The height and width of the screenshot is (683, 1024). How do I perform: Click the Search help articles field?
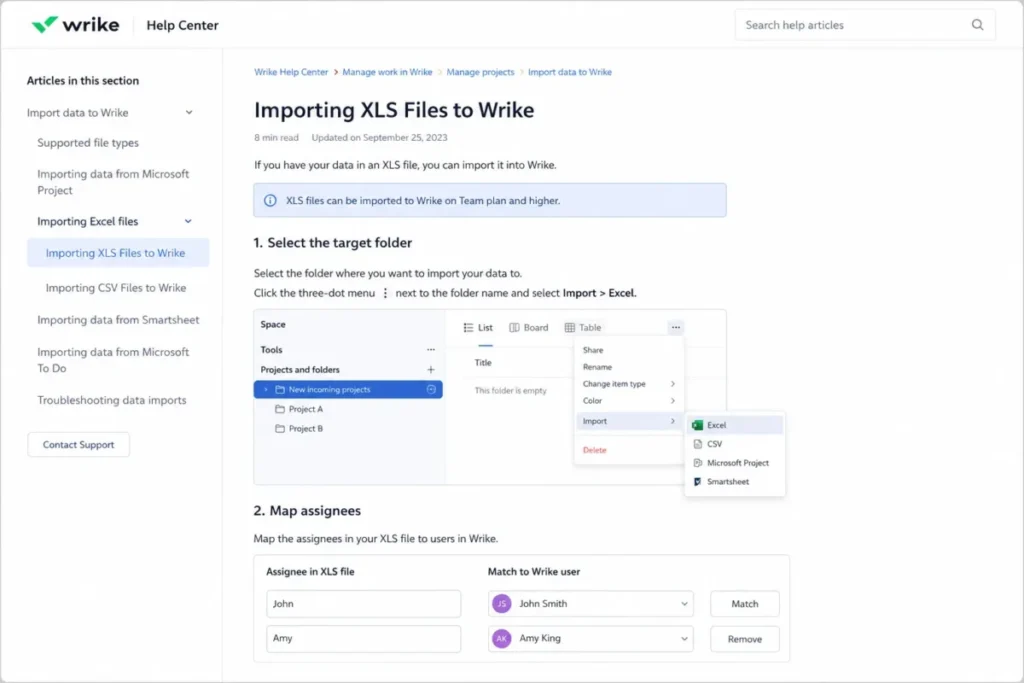[865, 25]
